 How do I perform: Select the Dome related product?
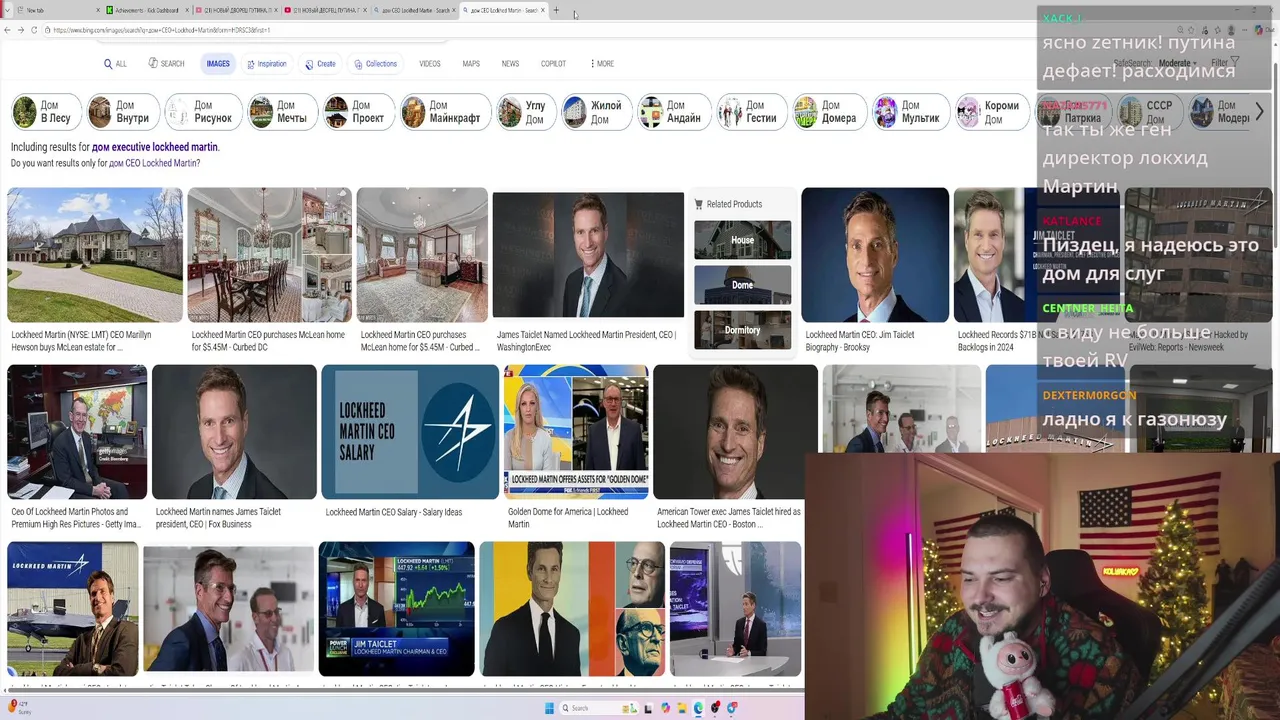pyautogui.click(x=742, y=285)
